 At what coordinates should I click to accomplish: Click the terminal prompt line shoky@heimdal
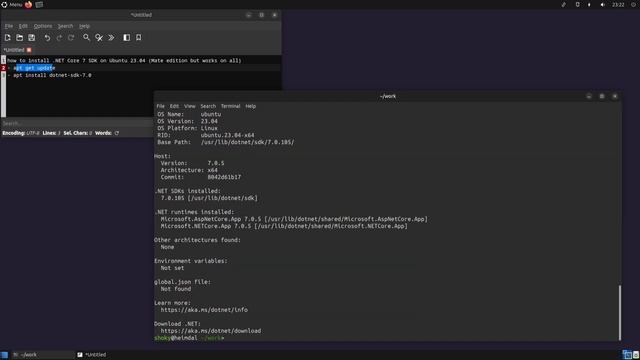coord(189,338)
